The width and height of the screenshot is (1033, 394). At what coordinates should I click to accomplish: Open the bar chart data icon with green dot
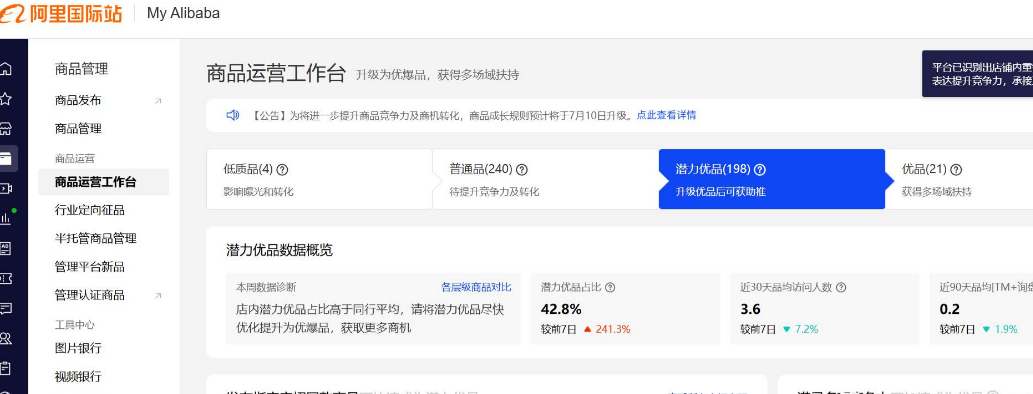click(6, 217)
